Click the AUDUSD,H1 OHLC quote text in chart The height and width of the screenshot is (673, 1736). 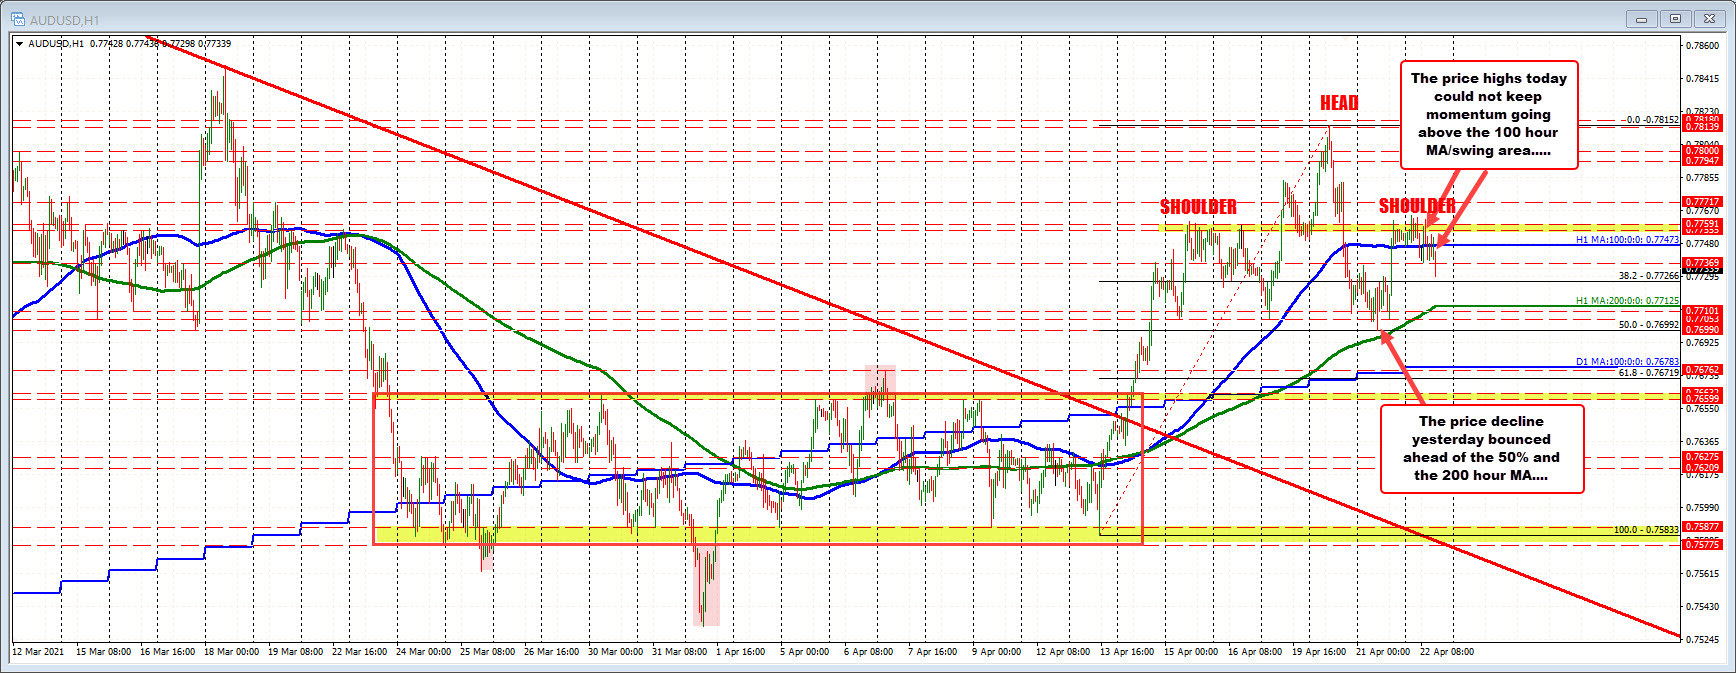tap(130, 44)
